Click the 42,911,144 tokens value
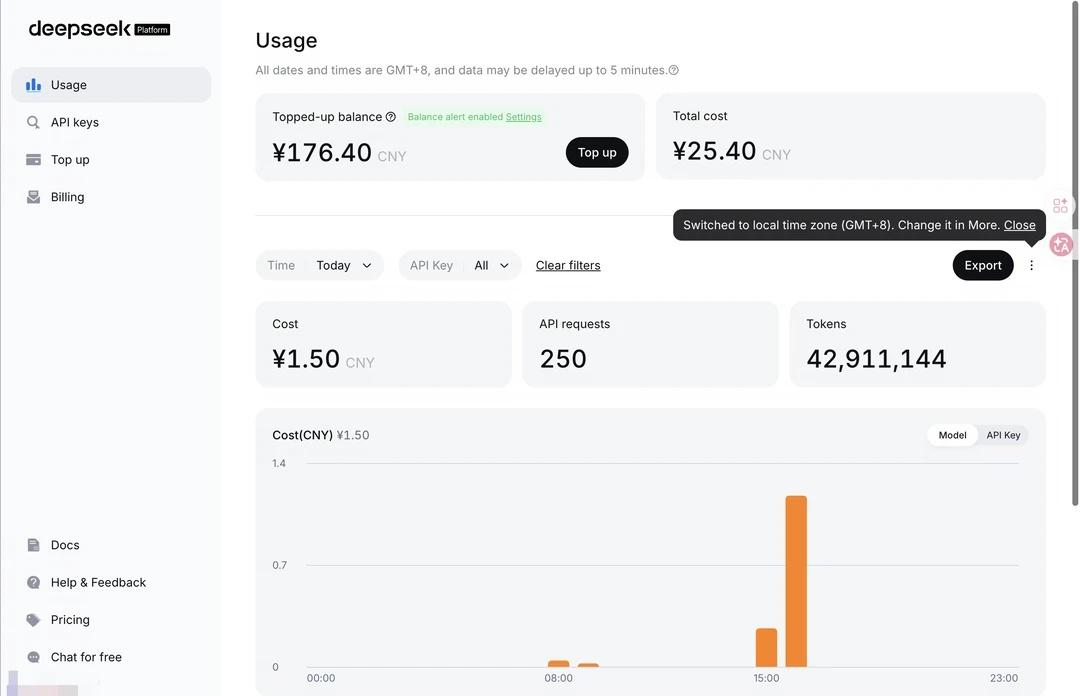 coord(876,359)
